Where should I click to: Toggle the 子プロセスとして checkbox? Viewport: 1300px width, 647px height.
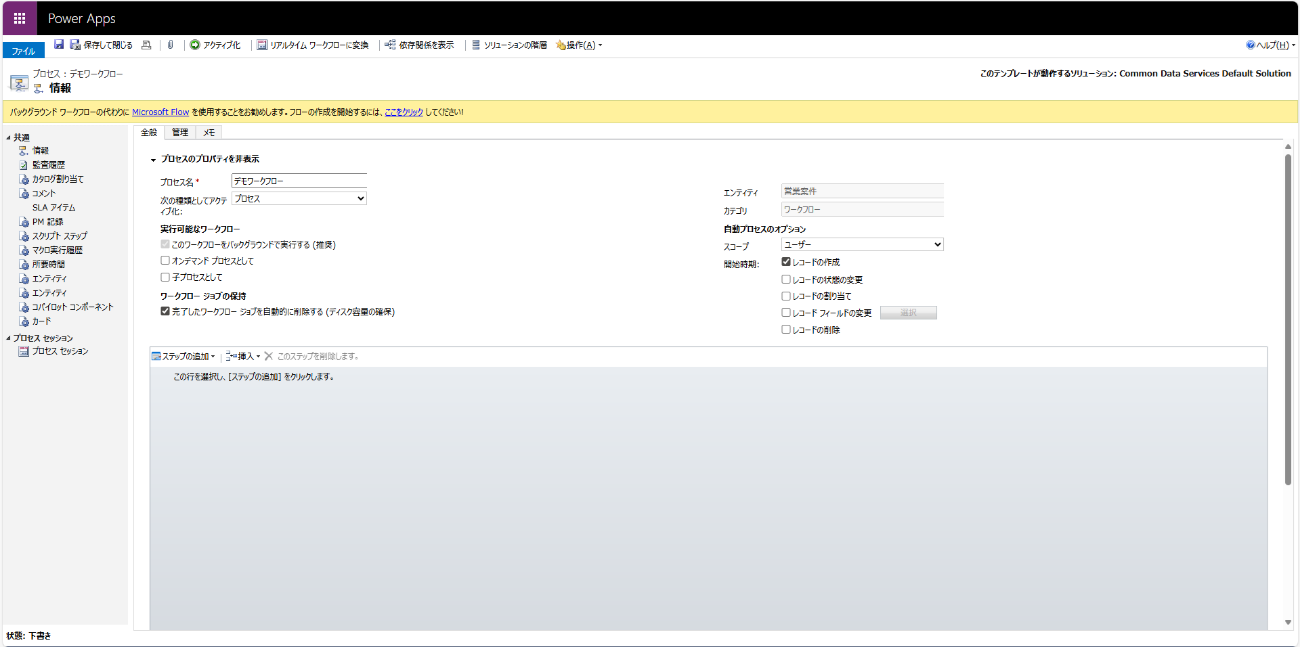166,277
